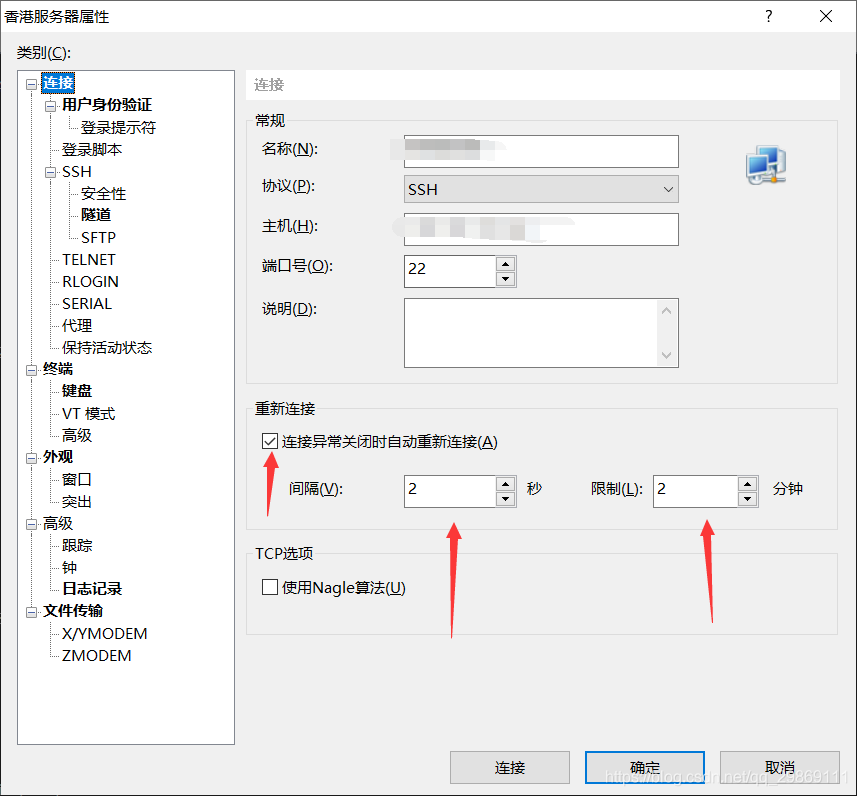The height and width of the screenshot is (796, 857).
Task: Select 保持活动状态 tree item
Action: [x=107, y=347]
